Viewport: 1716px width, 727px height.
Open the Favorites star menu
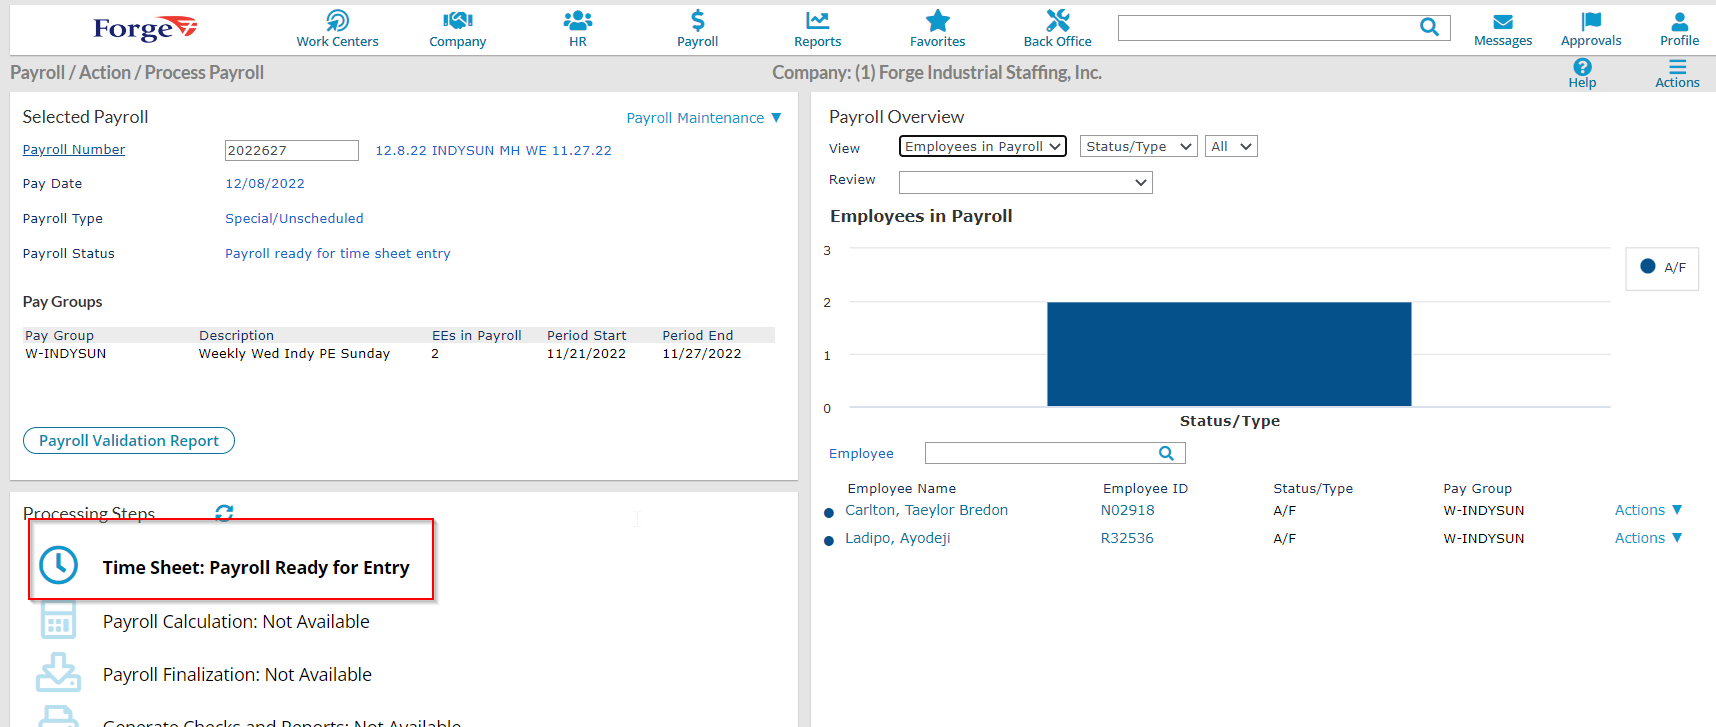pos(937,28)
